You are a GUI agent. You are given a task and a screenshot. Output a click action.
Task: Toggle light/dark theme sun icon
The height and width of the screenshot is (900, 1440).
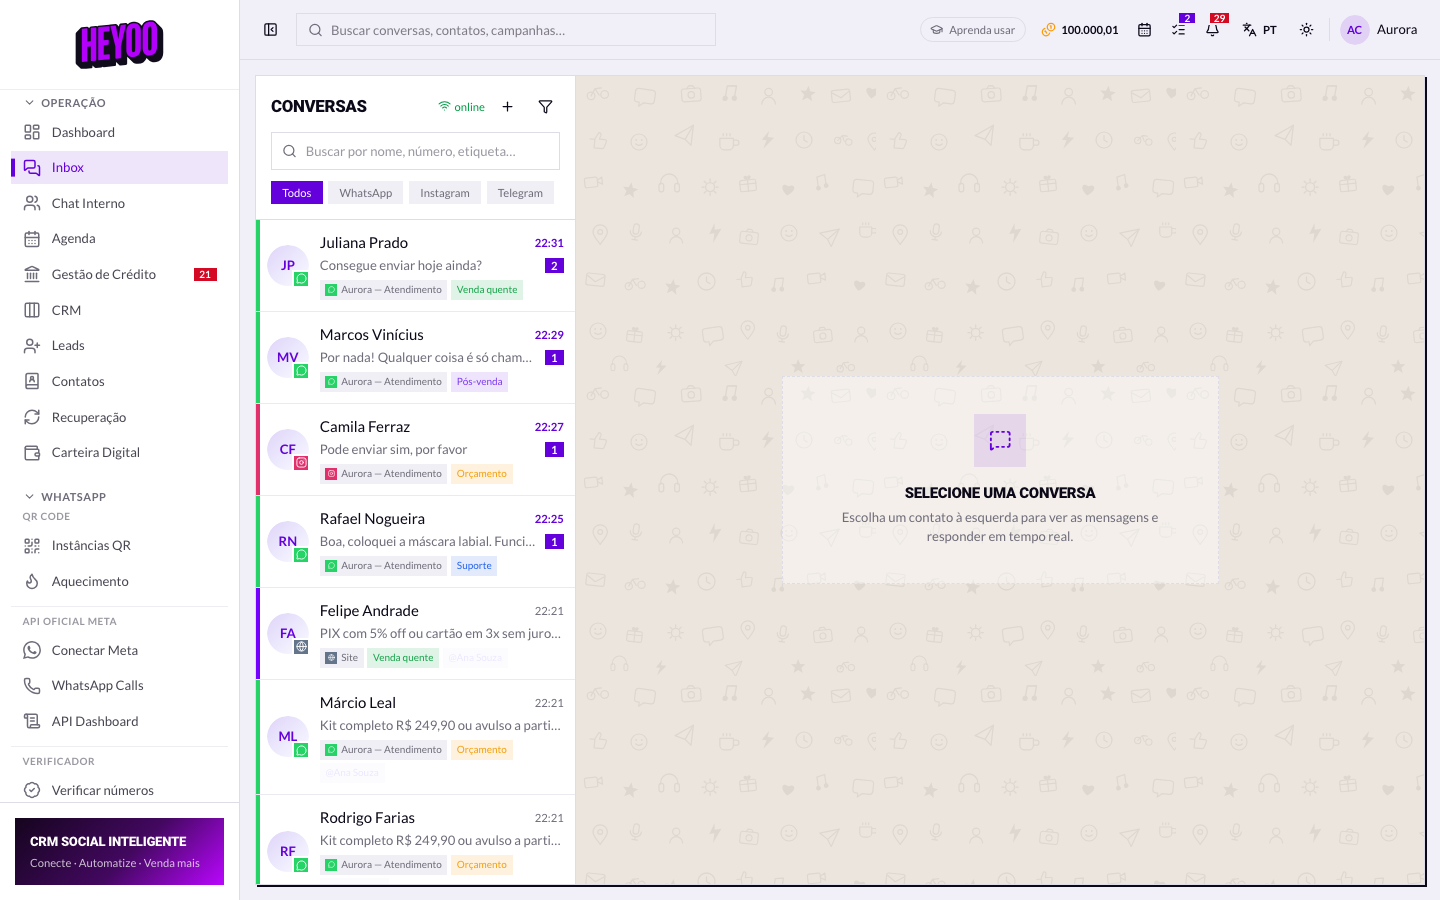(x=1306, y=30)
